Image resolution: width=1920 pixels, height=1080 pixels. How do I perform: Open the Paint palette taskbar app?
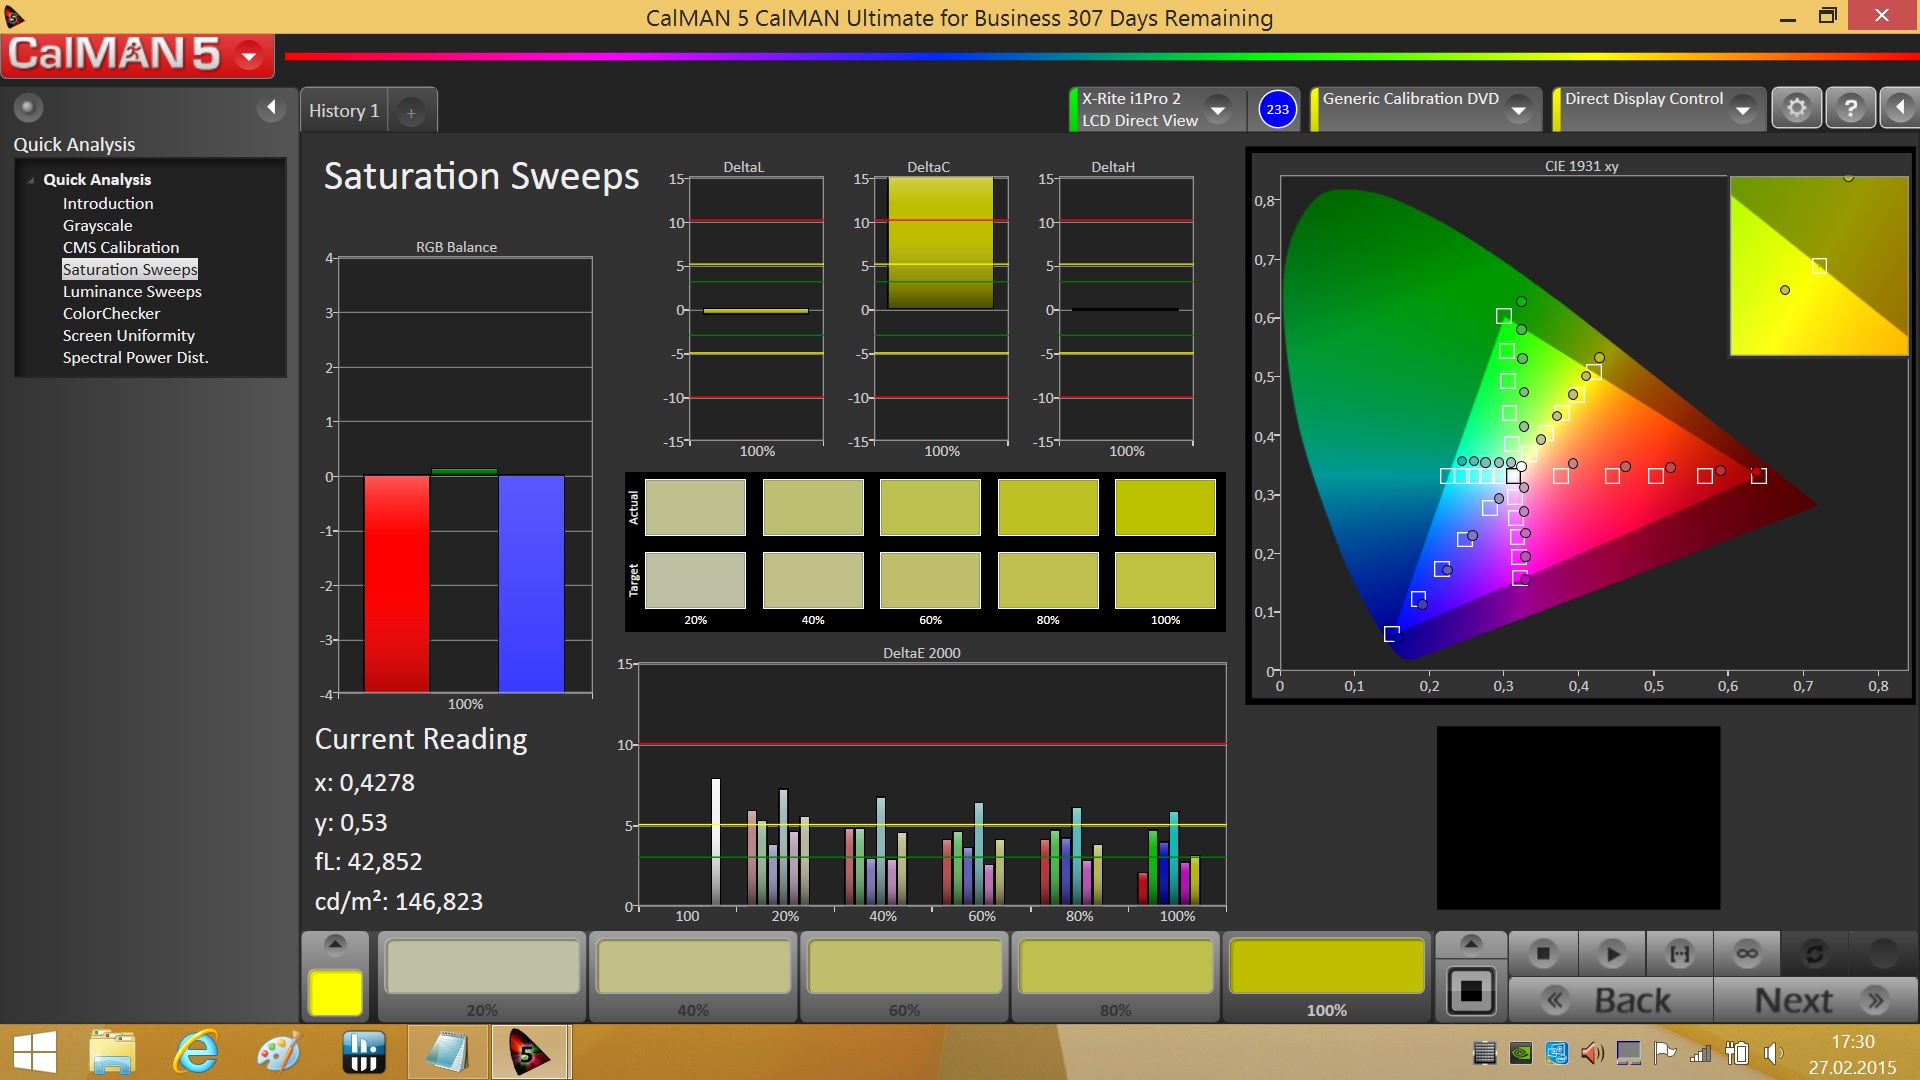(278, 1053)
